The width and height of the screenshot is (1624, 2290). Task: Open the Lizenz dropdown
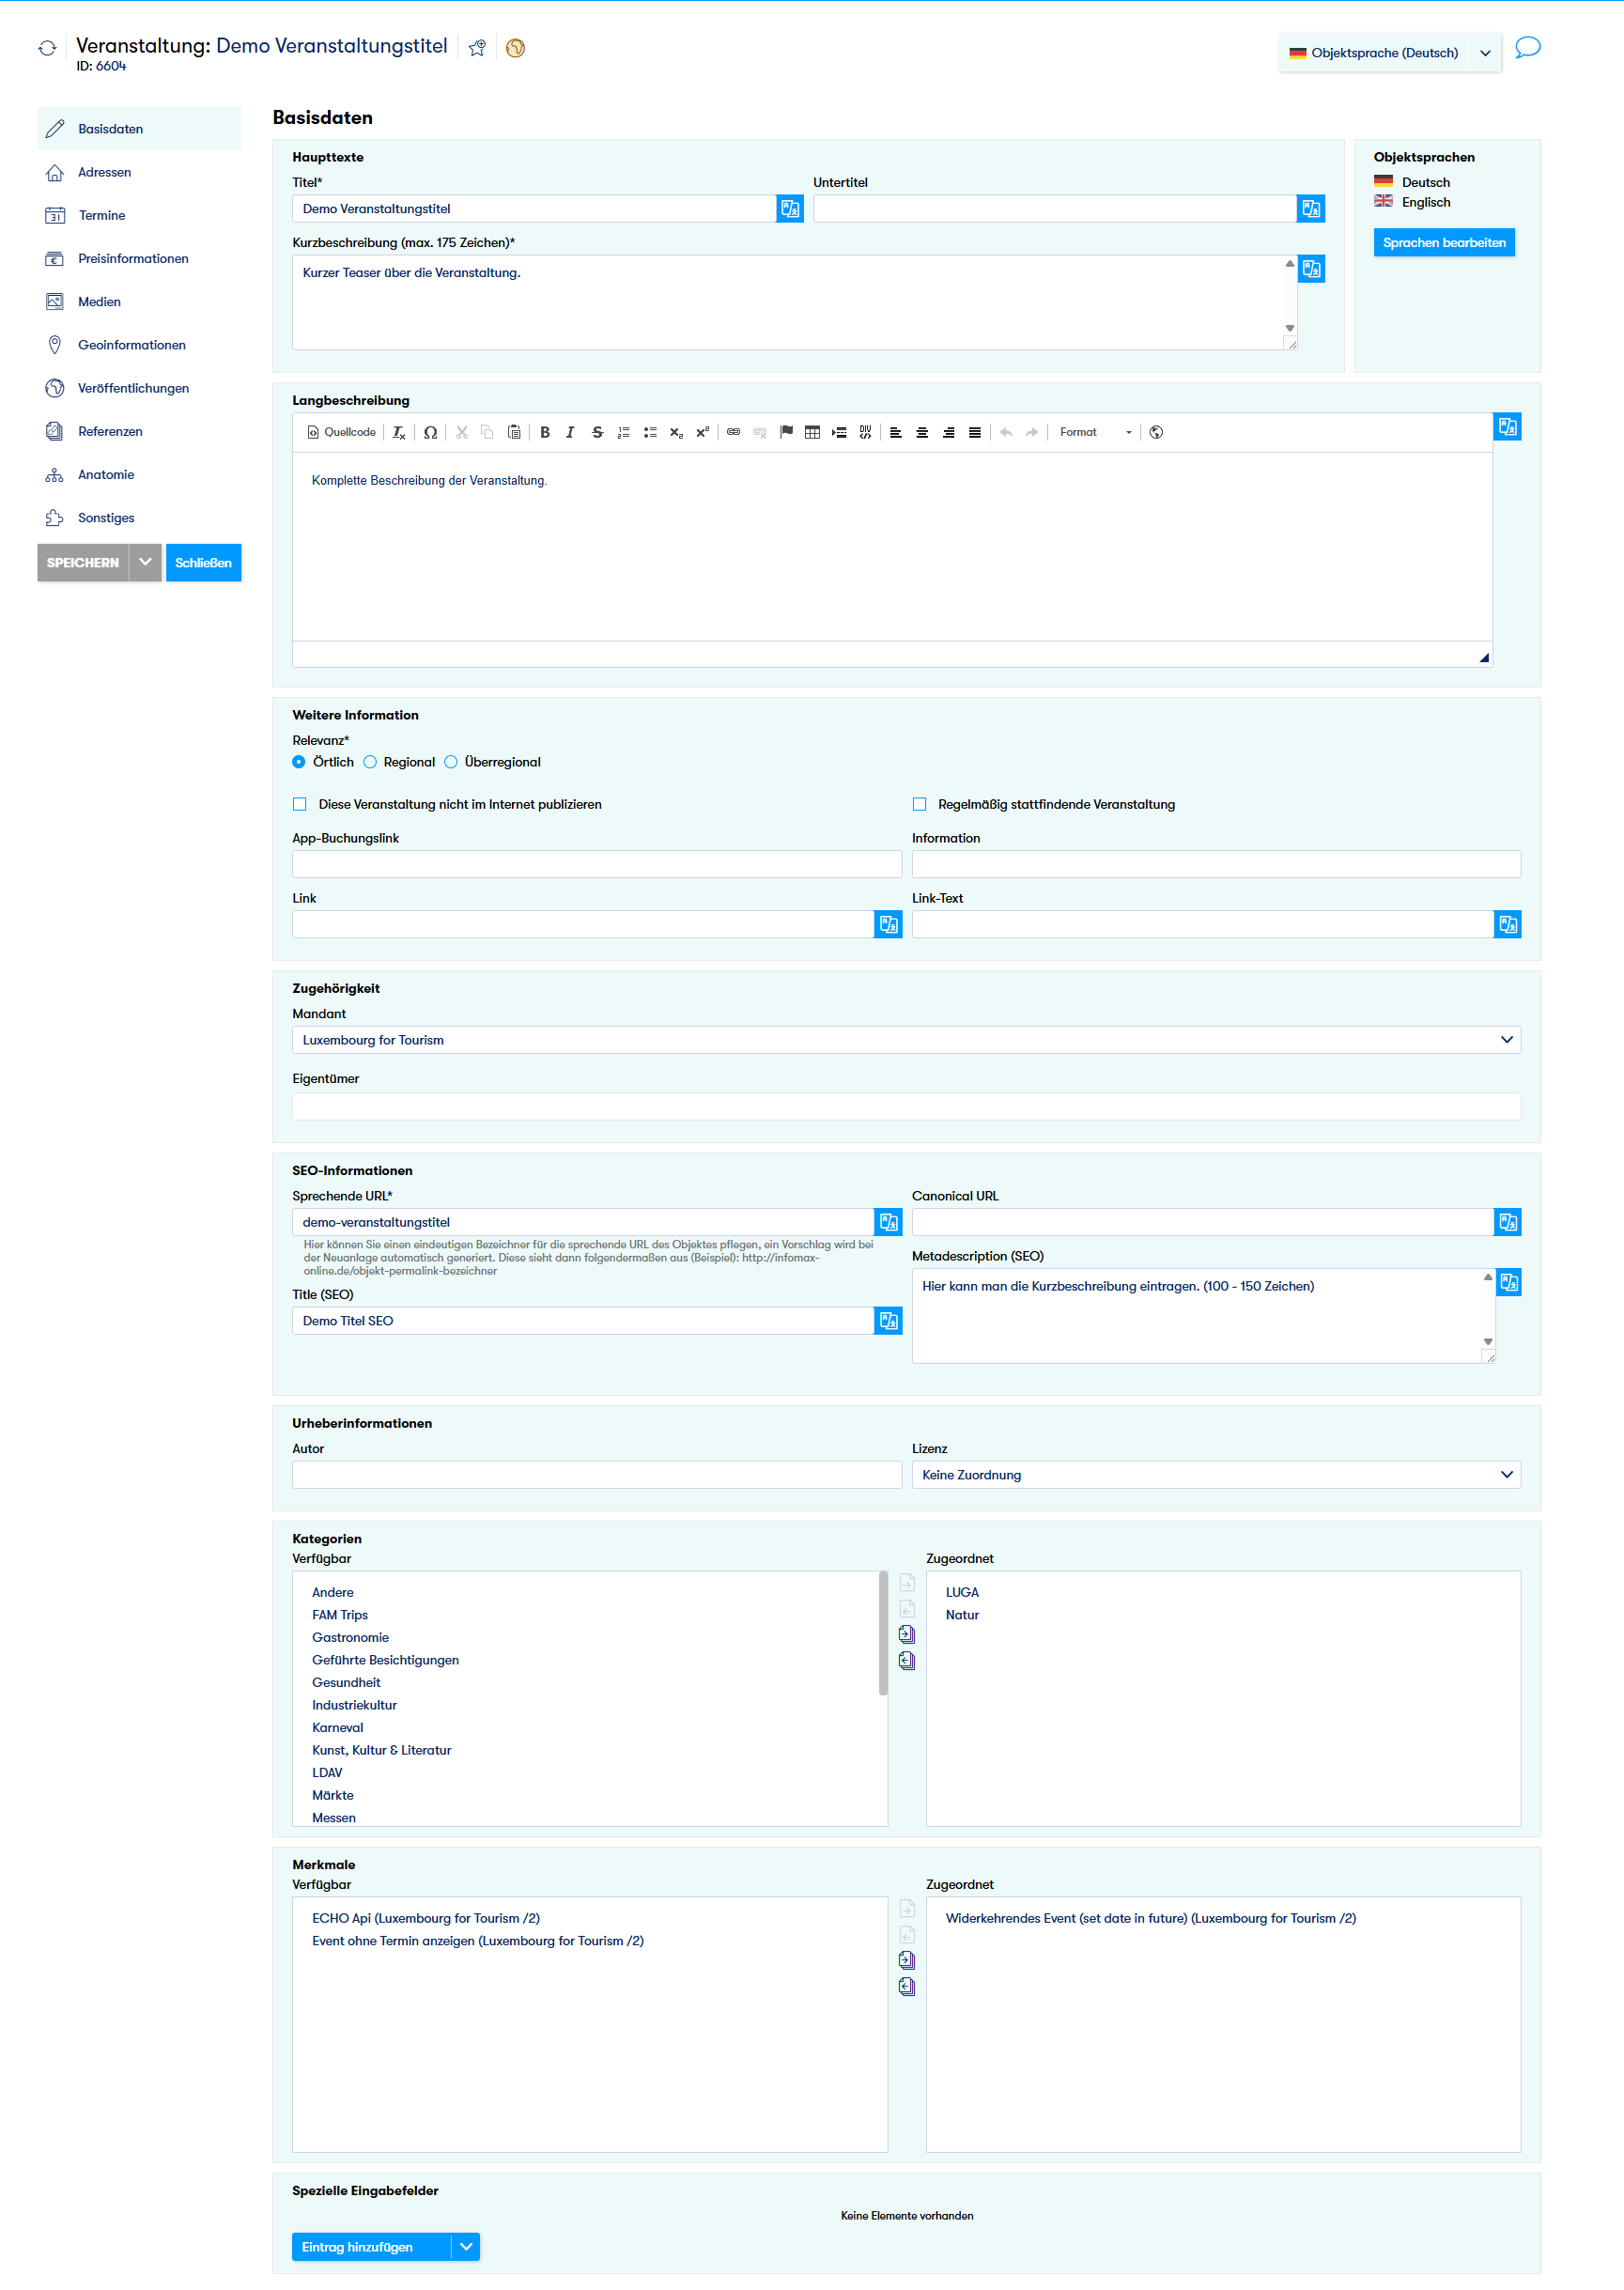point(1216,1475)
